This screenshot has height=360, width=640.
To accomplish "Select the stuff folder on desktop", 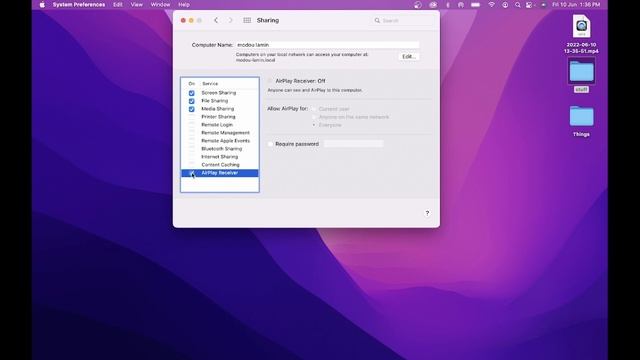I will click(581, 76).
